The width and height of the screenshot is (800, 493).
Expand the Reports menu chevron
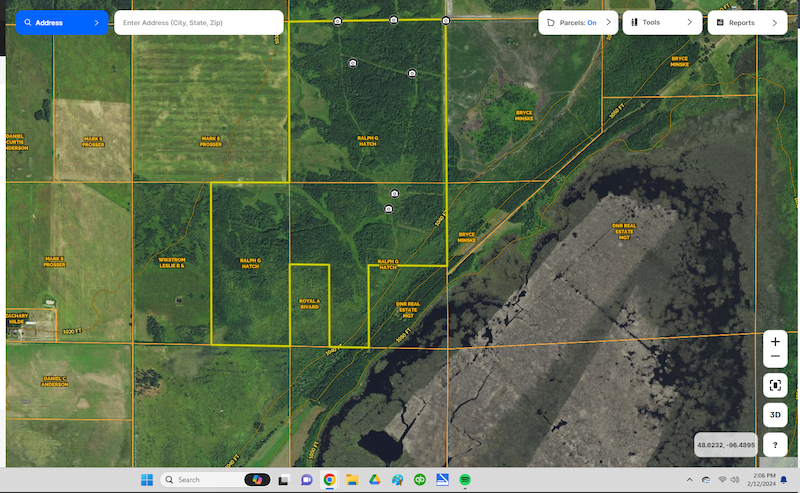tap(774, 22)
